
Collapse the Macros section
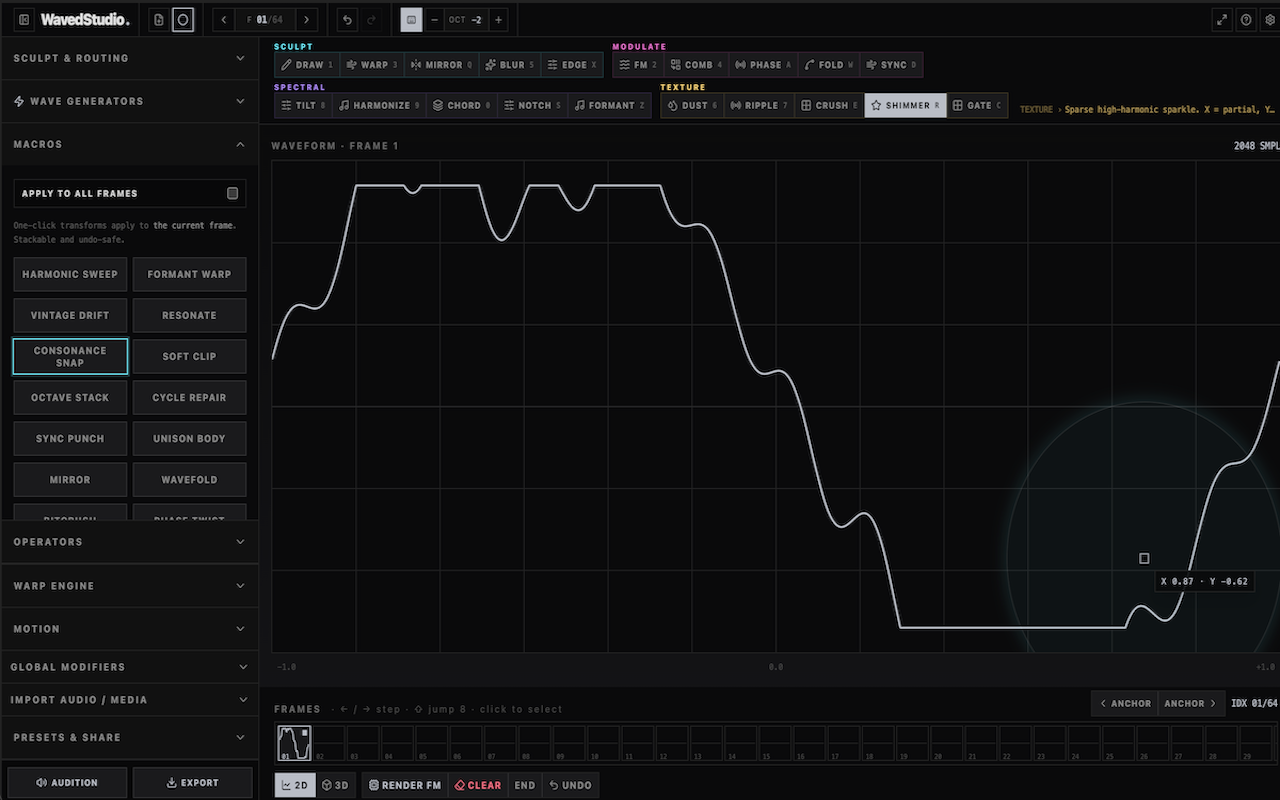pyautogui.click(x=129, y=144)
